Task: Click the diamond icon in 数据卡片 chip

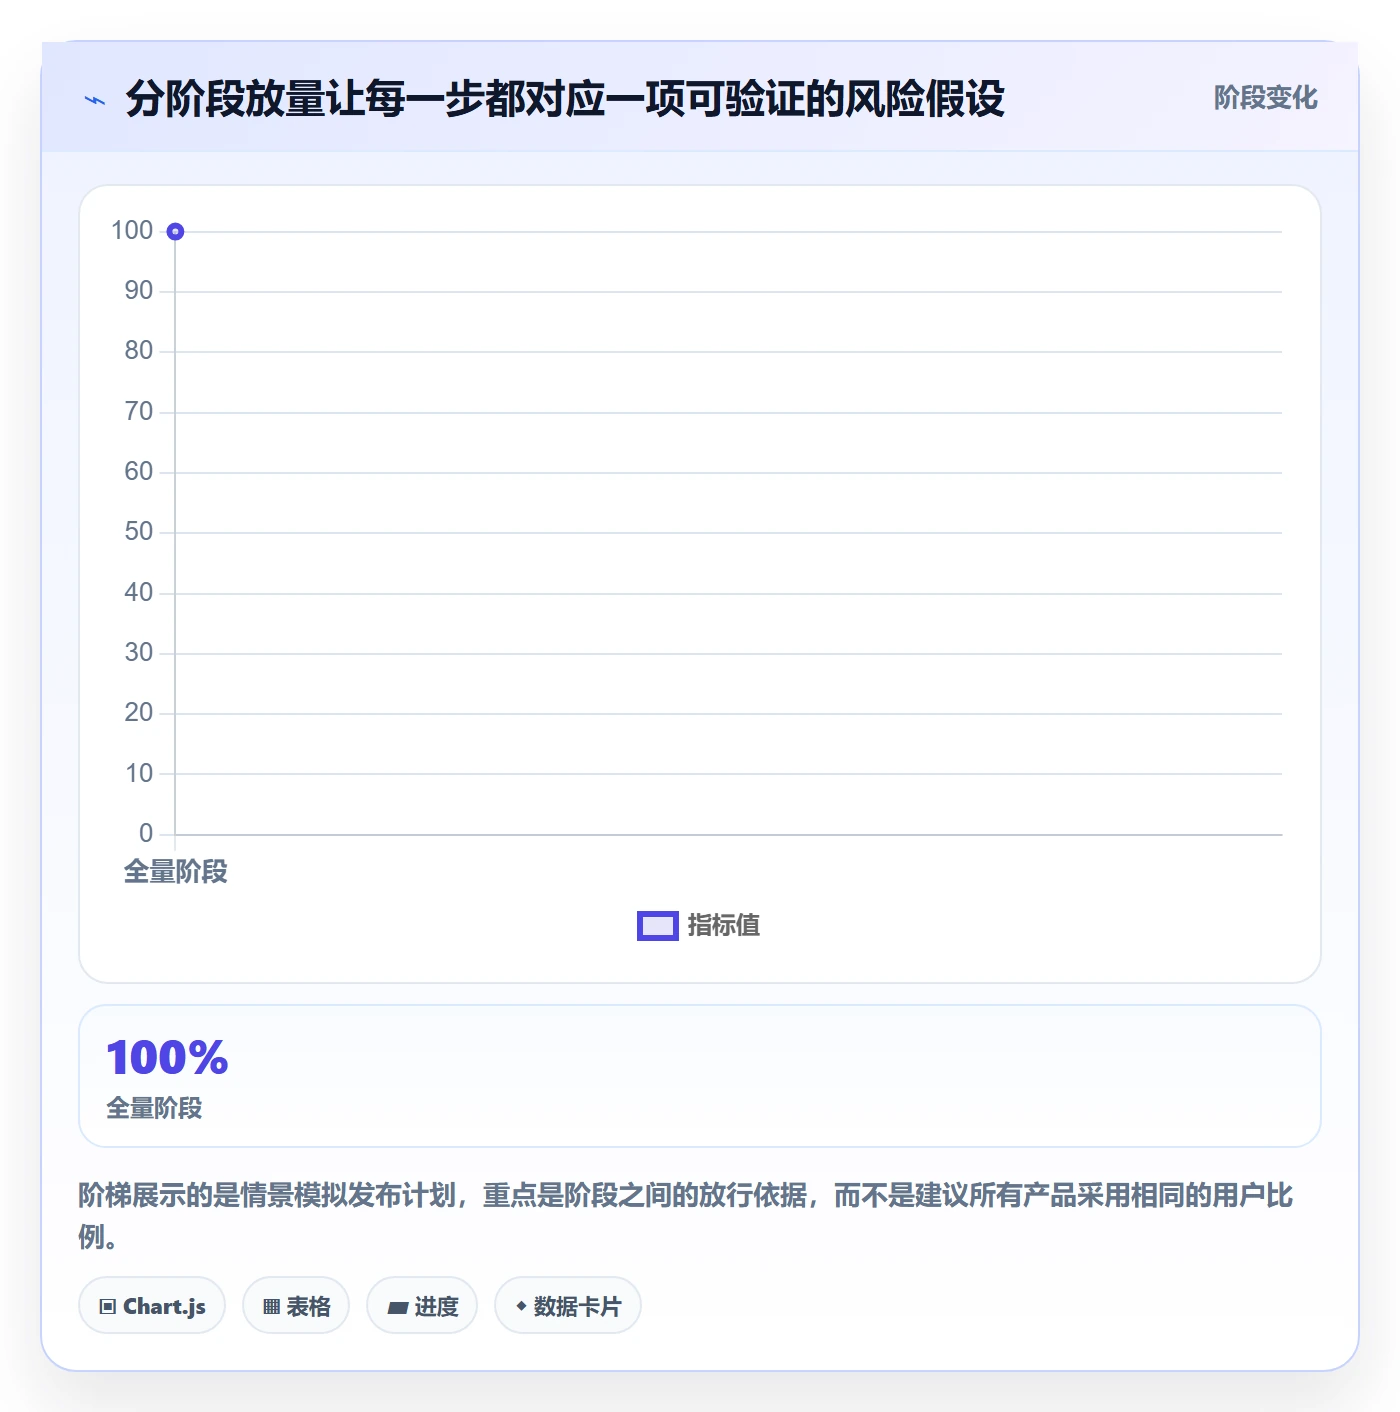Action: coord(521,1306)
